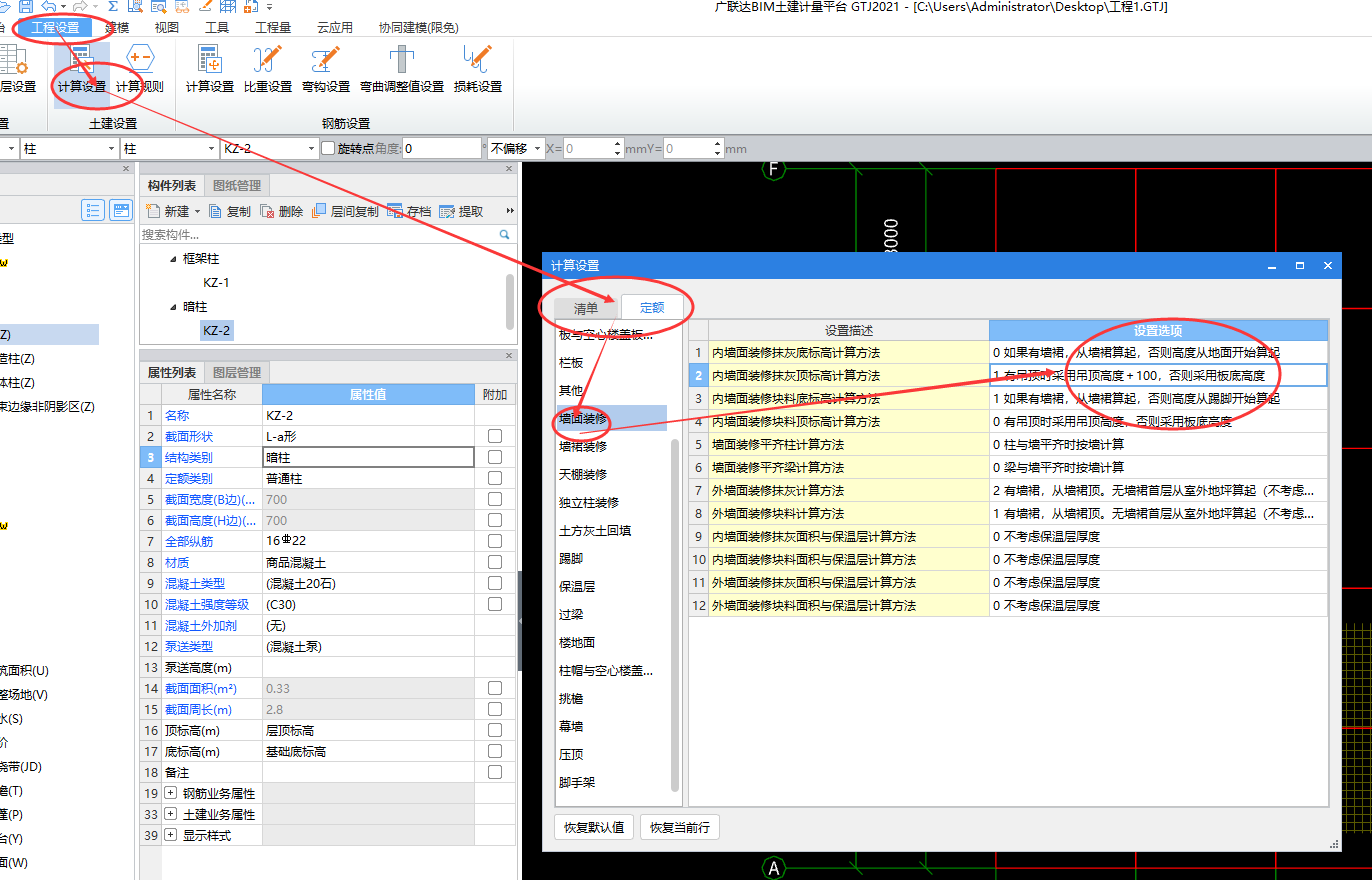This screenshot has width=1372, height=880.
Task: Collapse the 暗柱 tree group
Action: click(173, 307)
